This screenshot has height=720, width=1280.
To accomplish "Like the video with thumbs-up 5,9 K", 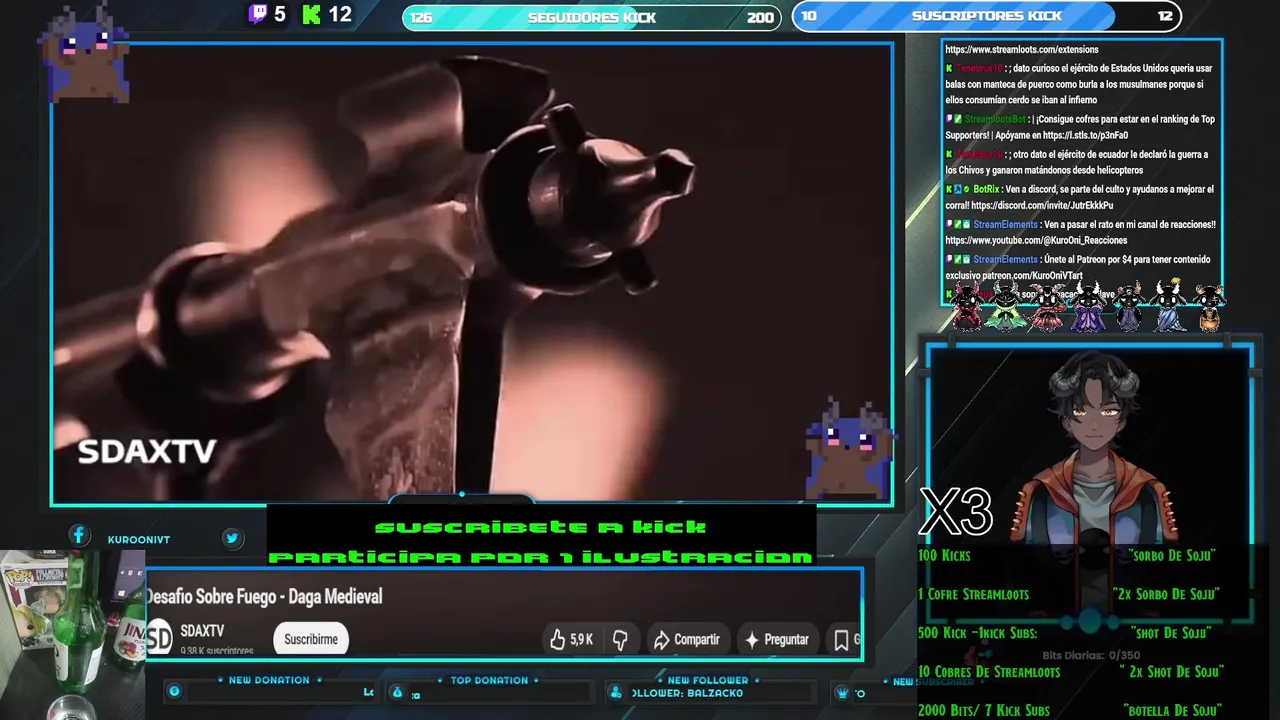I will [571, 640].
